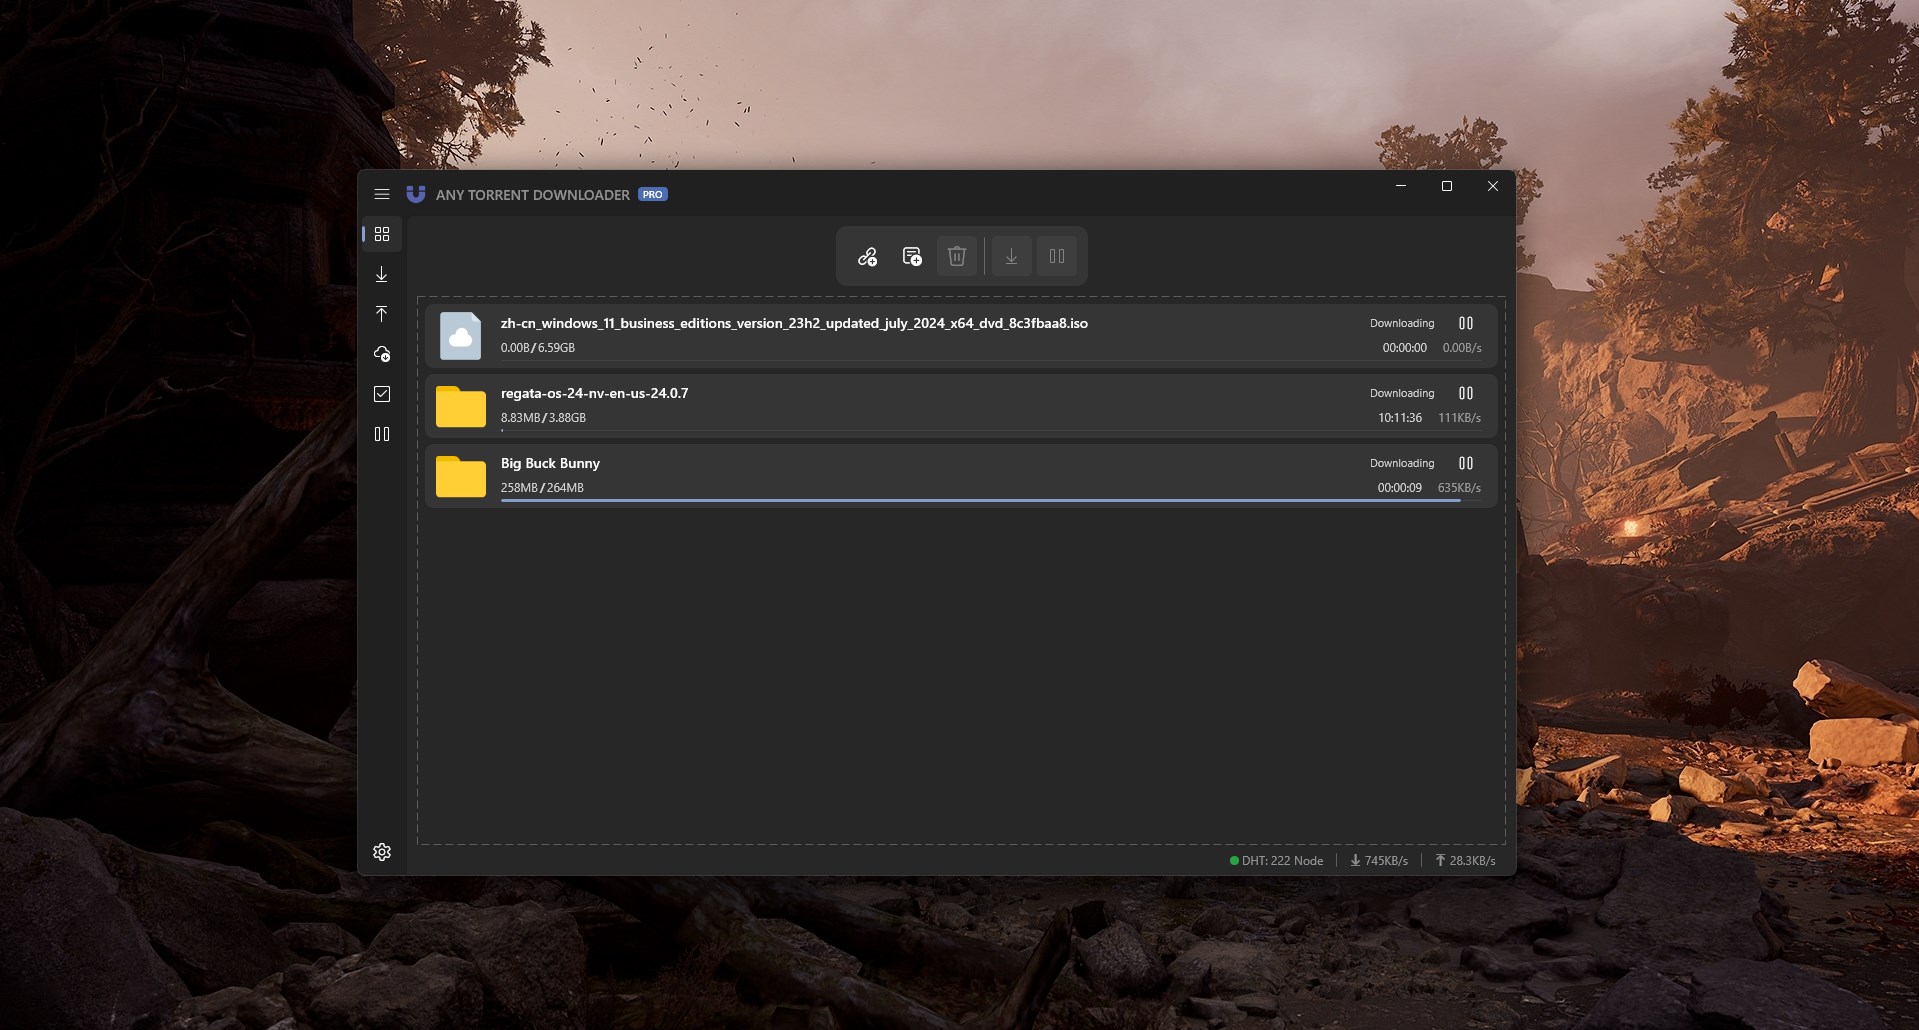Click the Downloading status of Big Buck Bunny
The height and width of the screenshot is (1030, 1919).
(x=1402, y=463)
